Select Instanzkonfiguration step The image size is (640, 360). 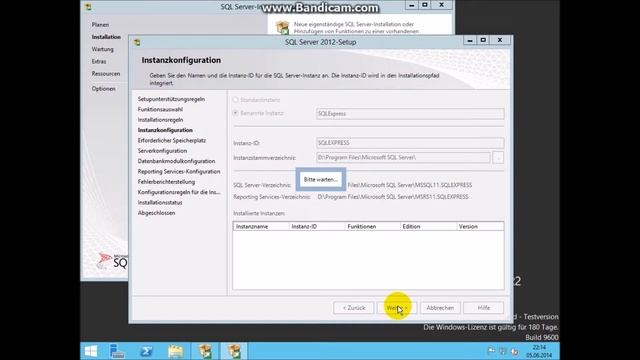(x=165, y=130)
